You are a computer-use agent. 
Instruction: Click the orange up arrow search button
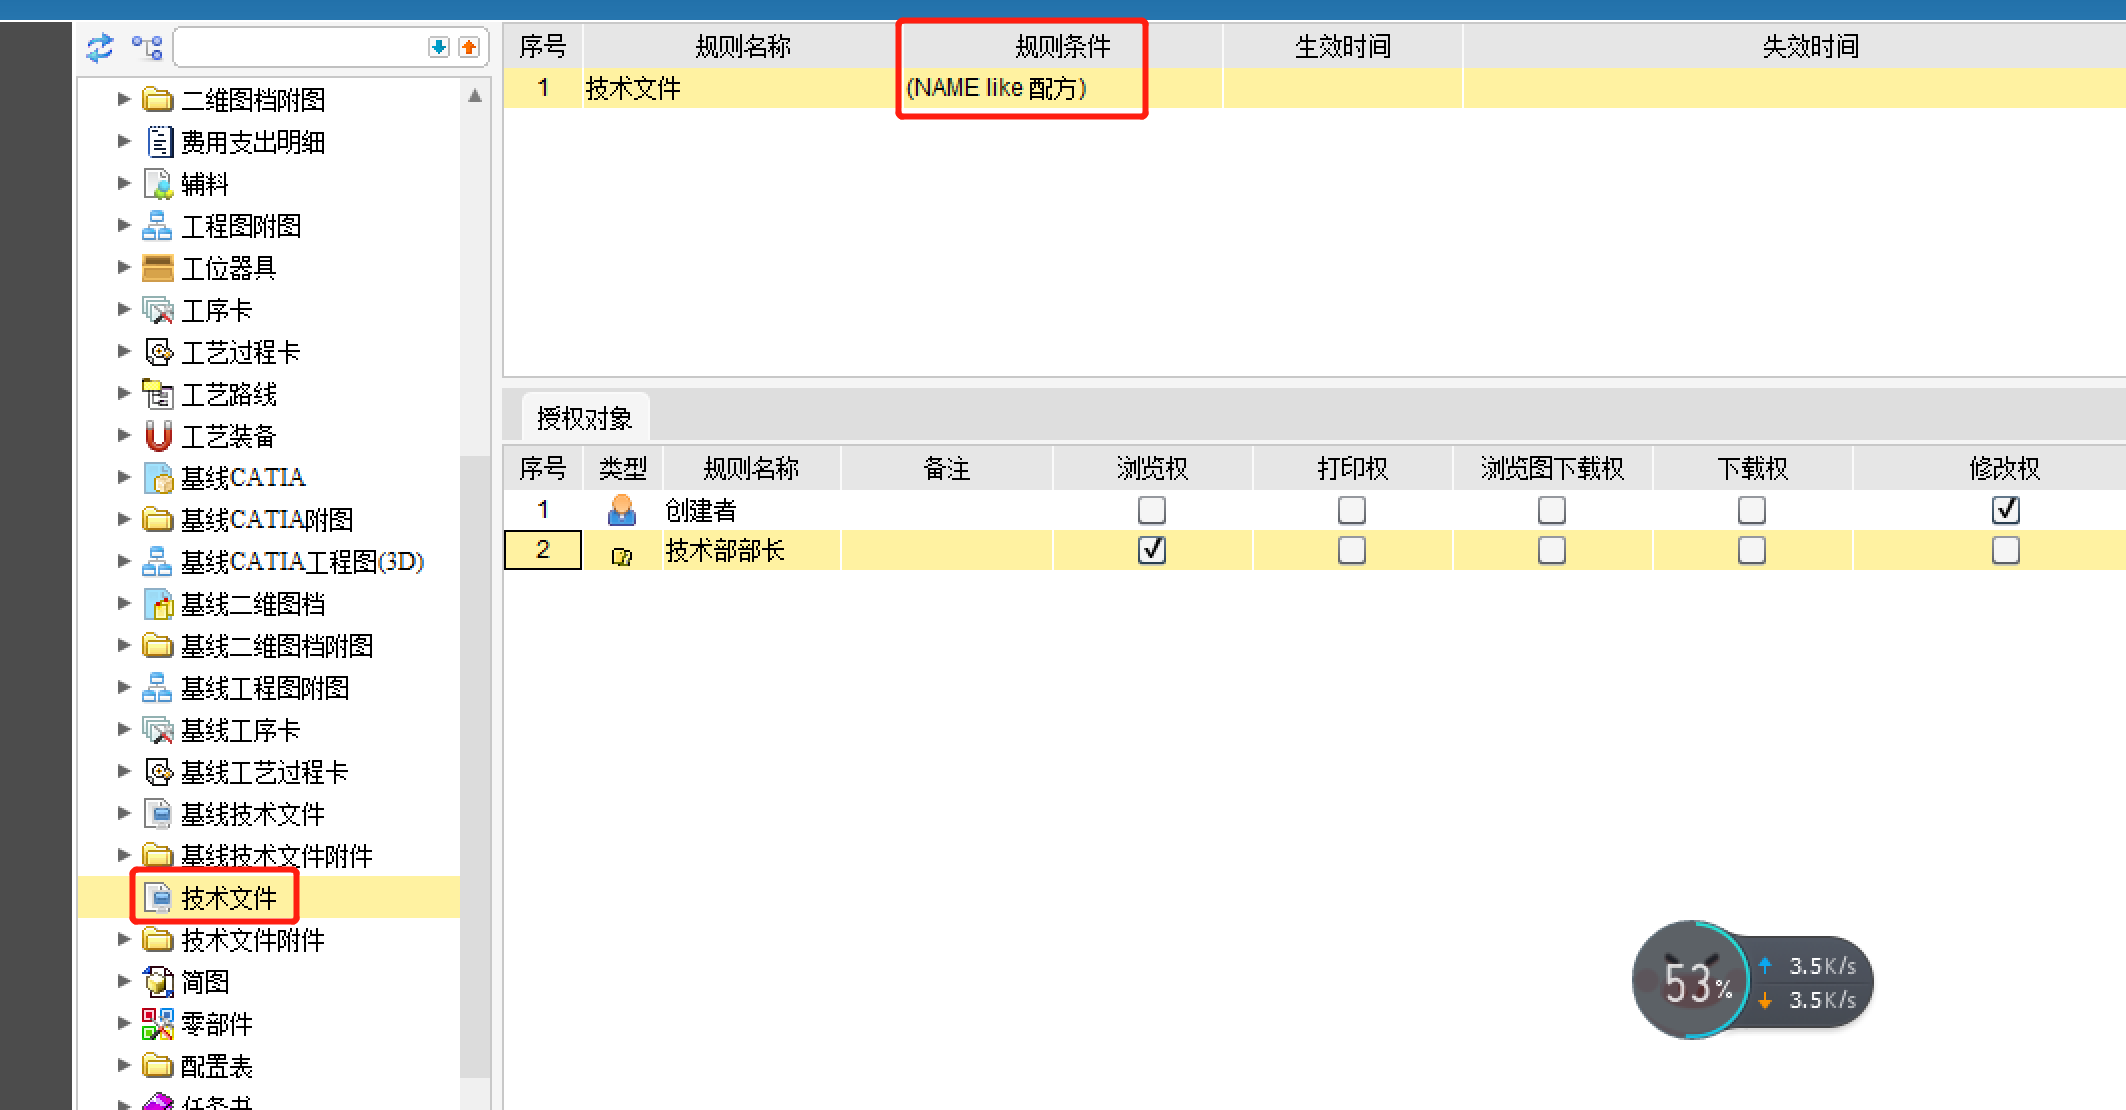click(x=469, y=47)
